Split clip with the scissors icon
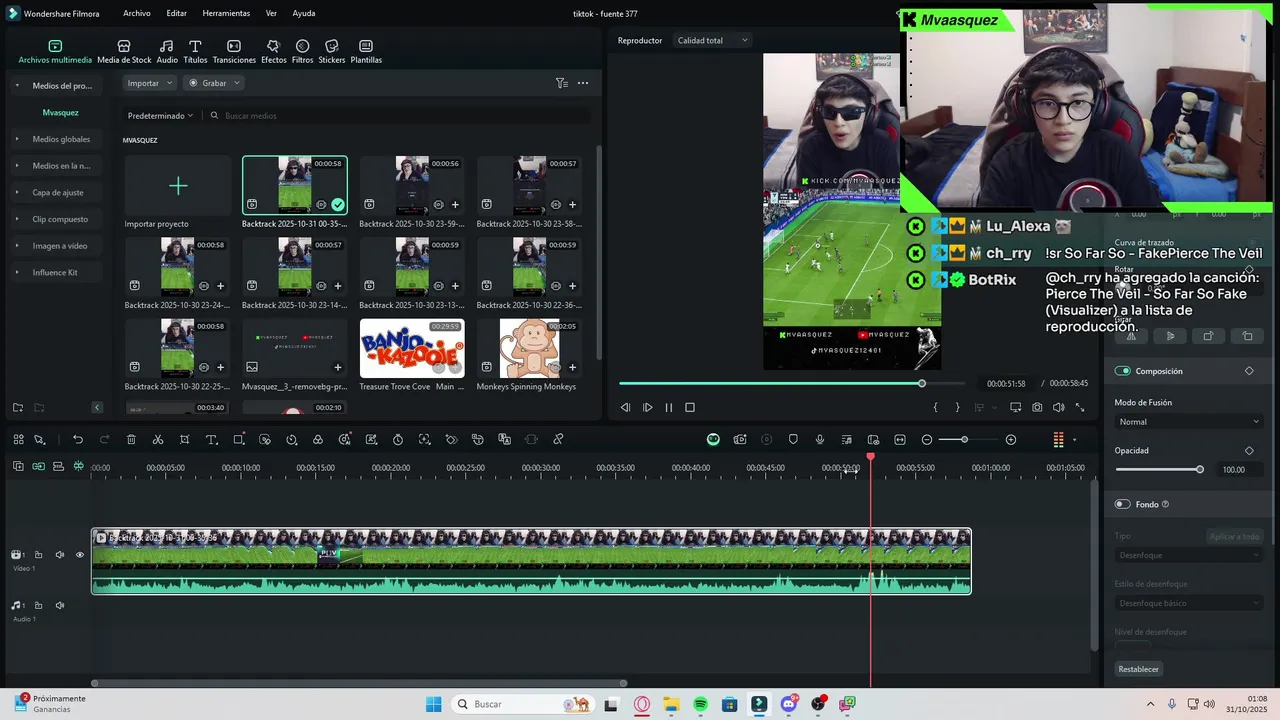This screenshot has width=1280, height=720. point(158,439)
